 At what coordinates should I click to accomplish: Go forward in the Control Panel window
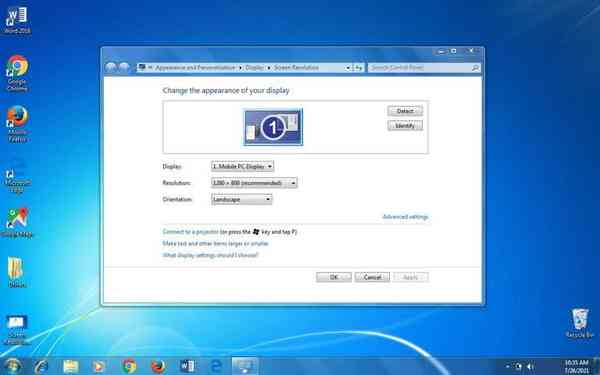124,67
